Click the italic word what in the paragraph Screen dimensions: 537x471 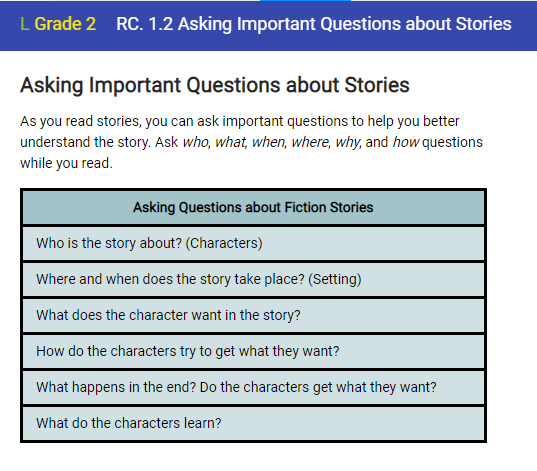click(x=230, y=142)
